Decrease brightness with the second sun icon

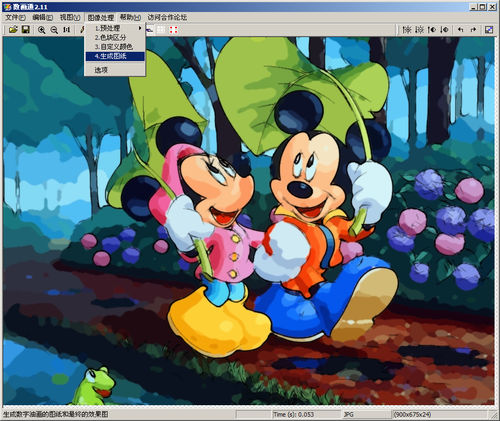(x=419, y=30)
